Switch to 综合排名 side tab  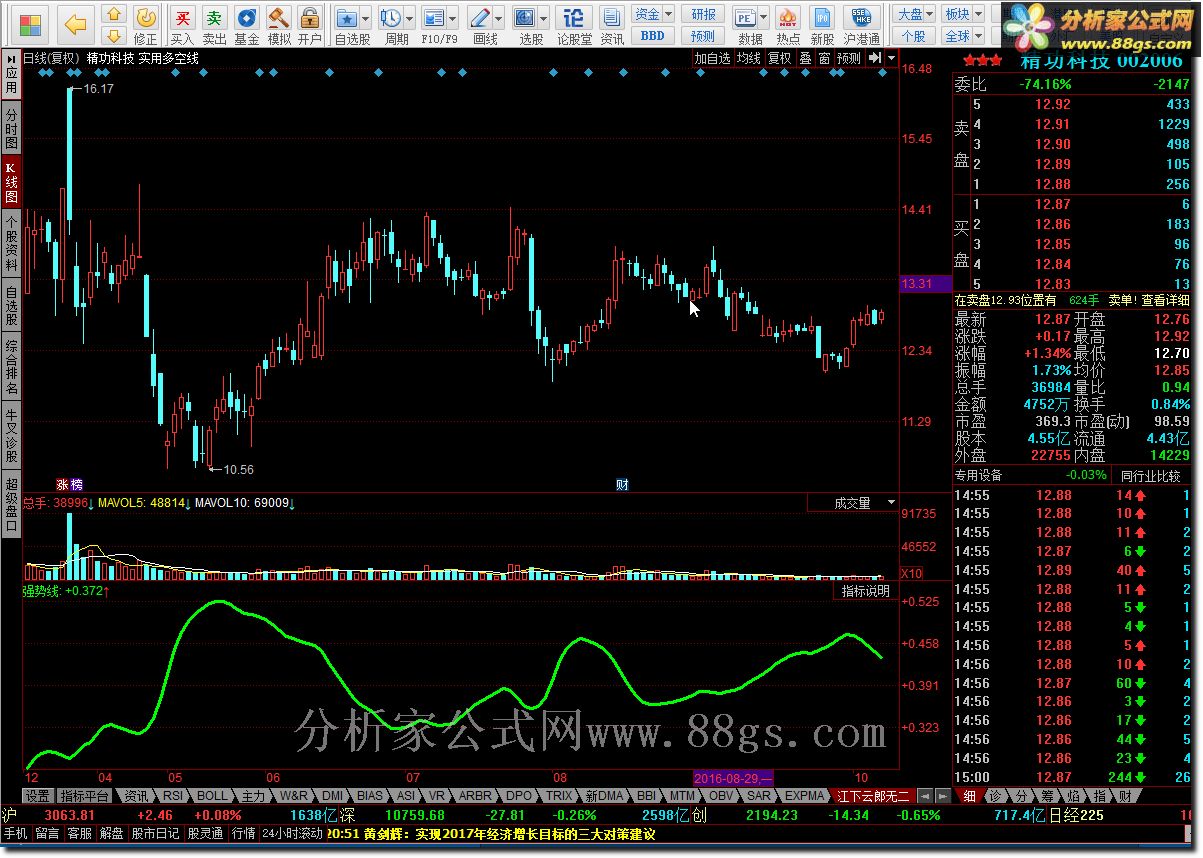[x=11, y=368]
